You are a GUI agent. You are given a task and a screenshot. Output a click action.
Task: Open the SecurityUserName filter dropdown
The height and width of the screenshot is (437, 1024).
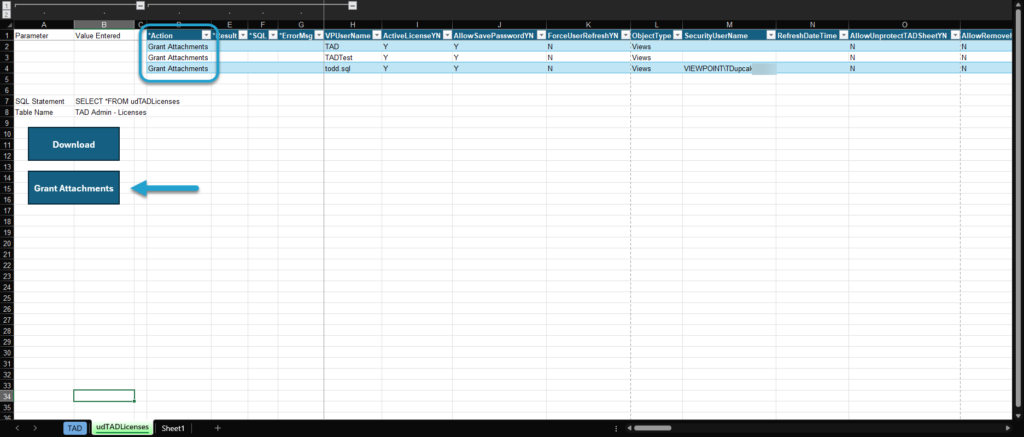tap(771, 35)
